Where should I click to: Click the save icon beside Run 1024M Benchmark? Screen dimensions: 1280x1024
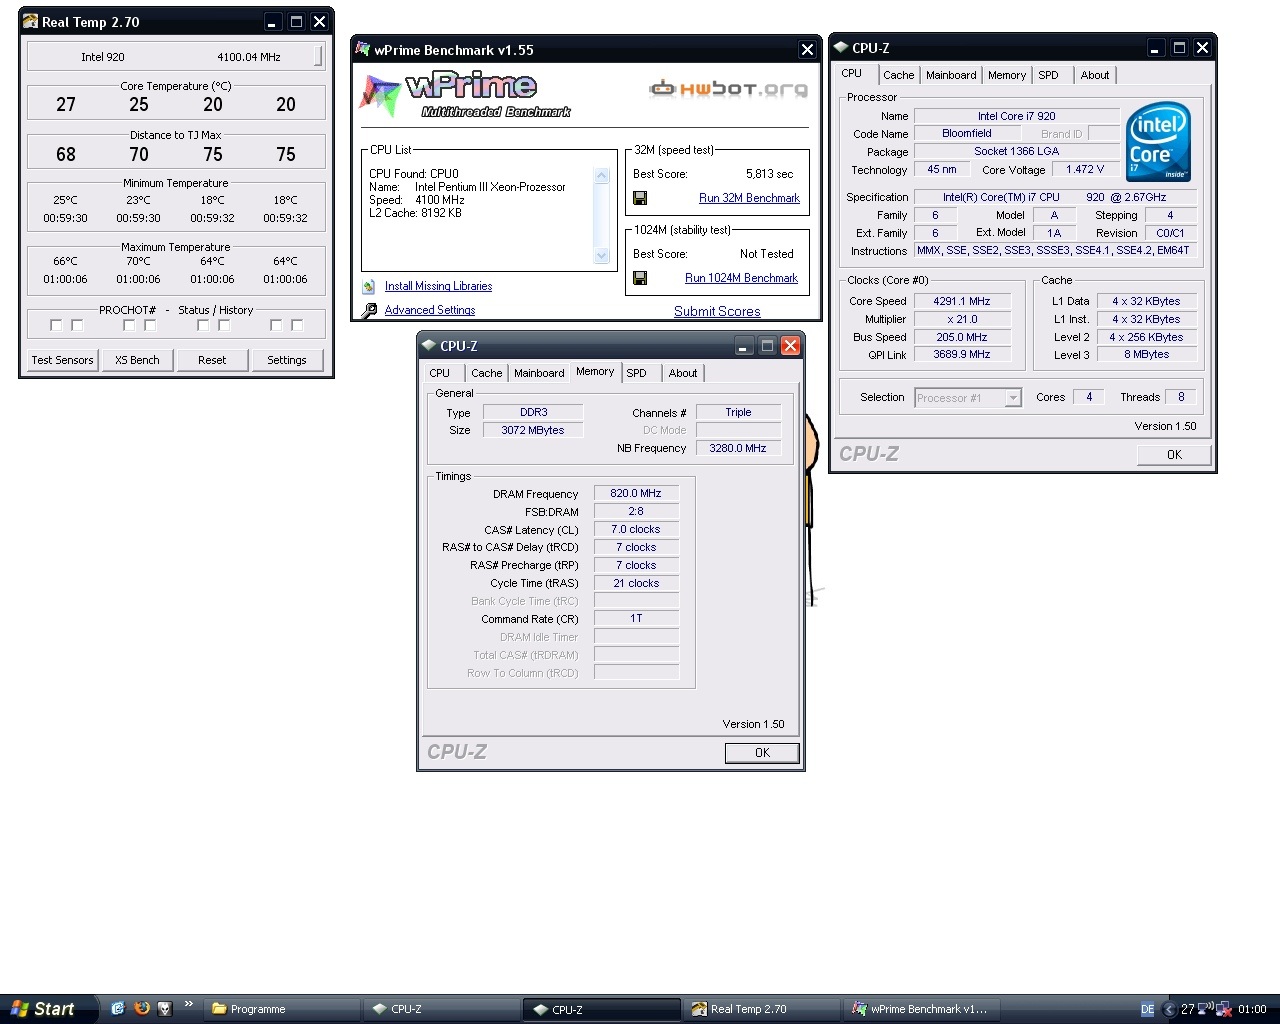coord(640,278)
